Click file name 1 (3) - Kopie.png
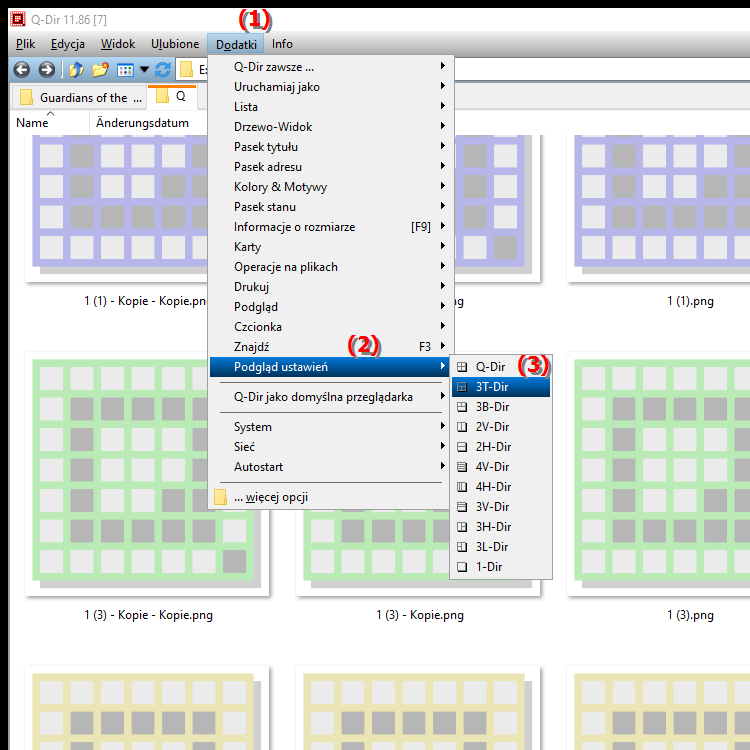The image size is (750, 750). (x=420, y=615)
